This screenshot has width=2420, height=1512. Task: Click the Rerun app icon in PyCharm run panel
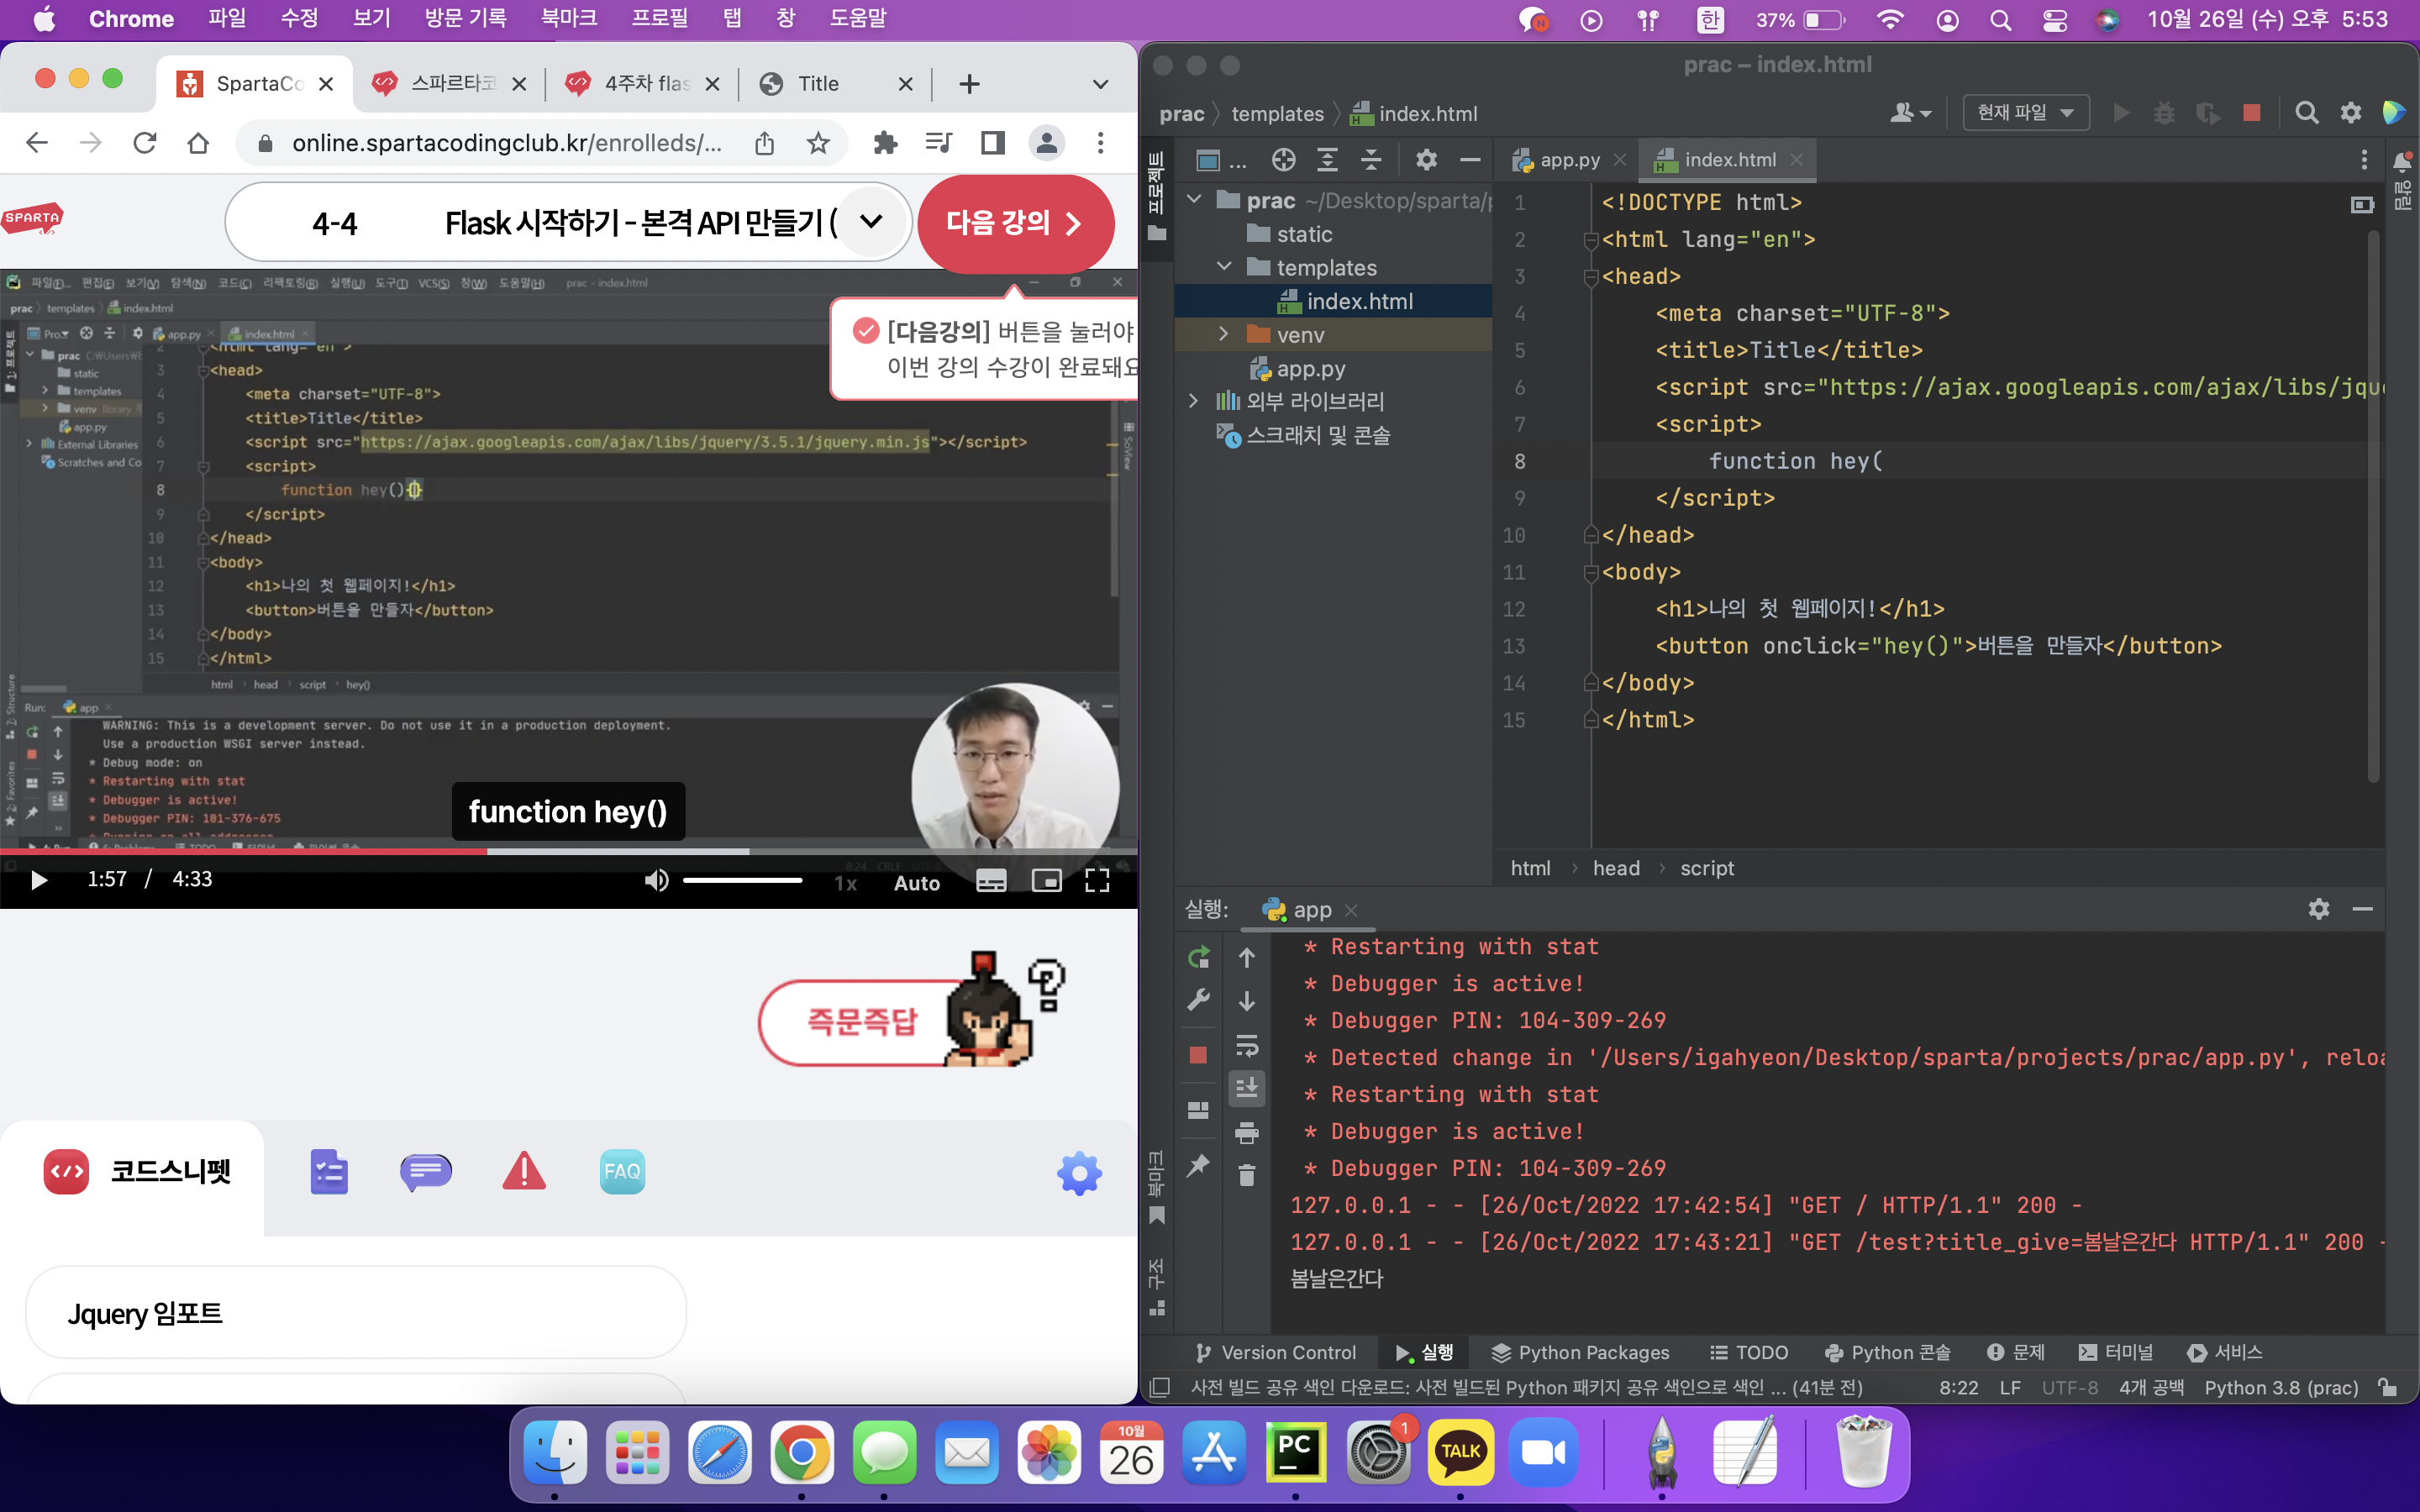coord(1198,957)
